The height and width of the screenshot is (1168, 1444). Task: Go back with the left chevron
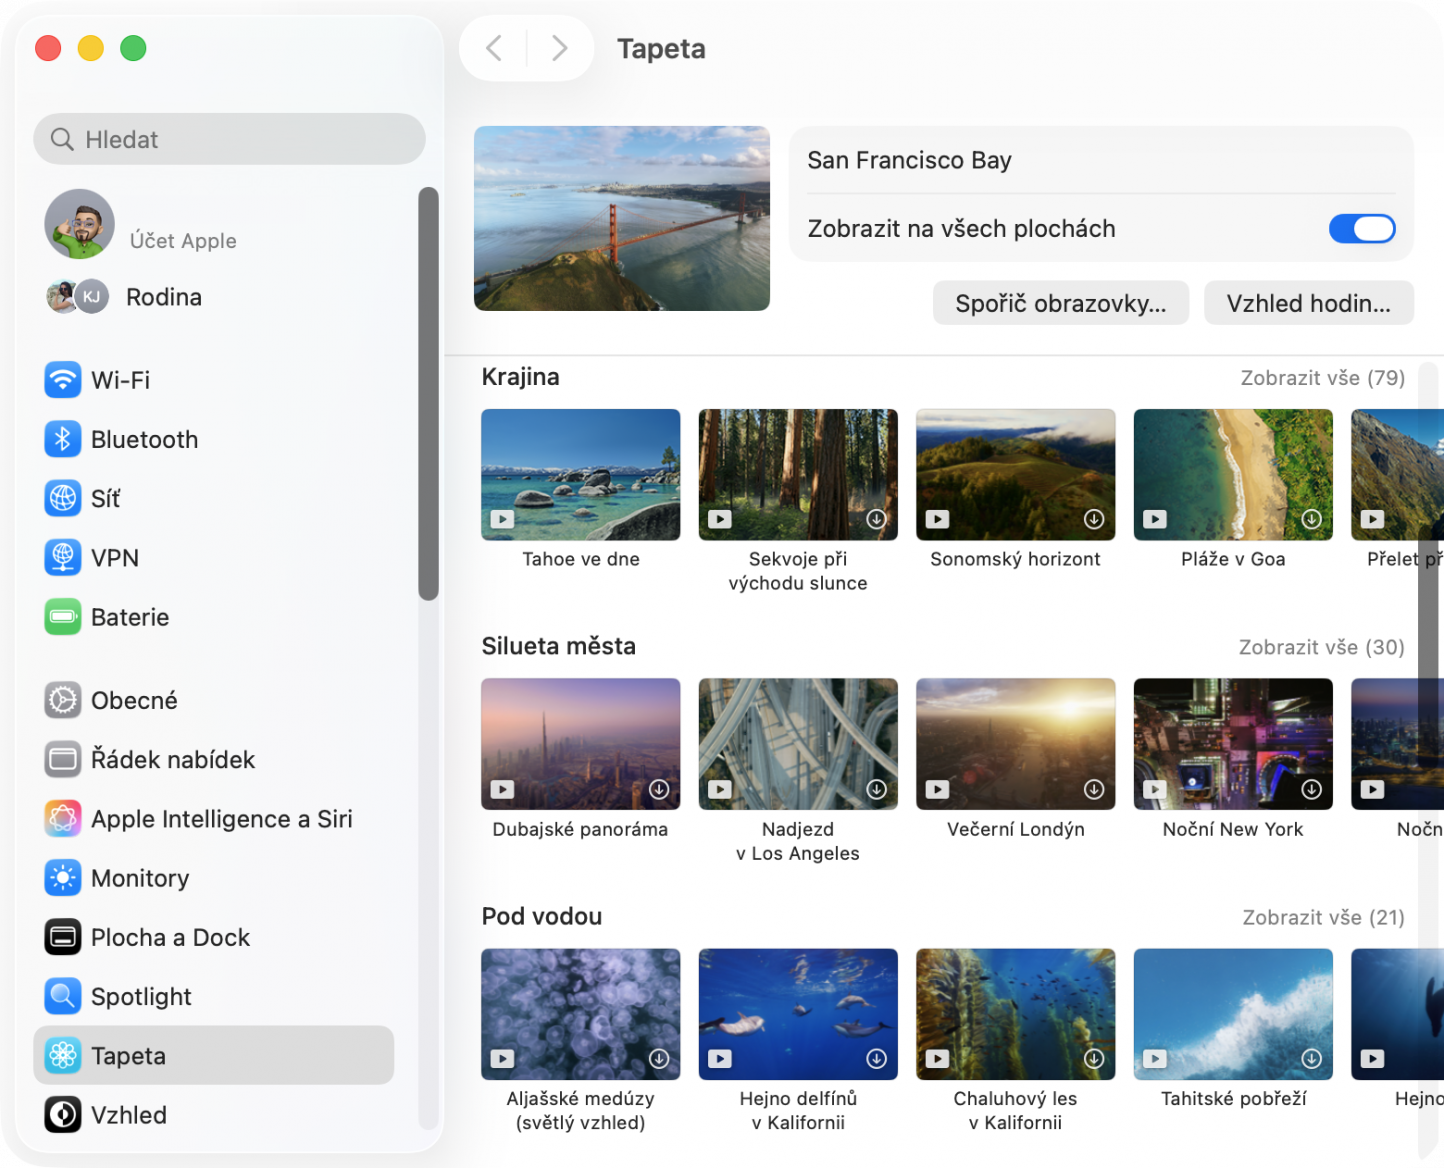coord(494,48)
